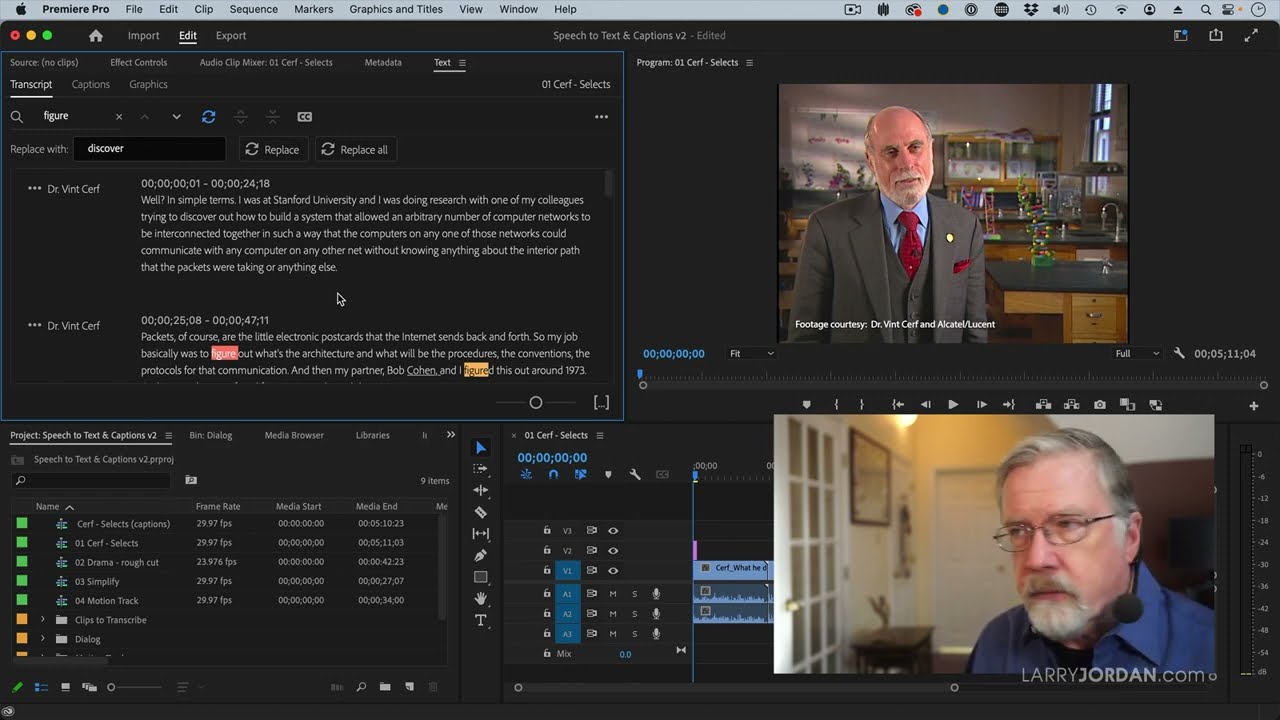1280x720 pixels.
Task: Clear the figure search field
Action: 118,117
